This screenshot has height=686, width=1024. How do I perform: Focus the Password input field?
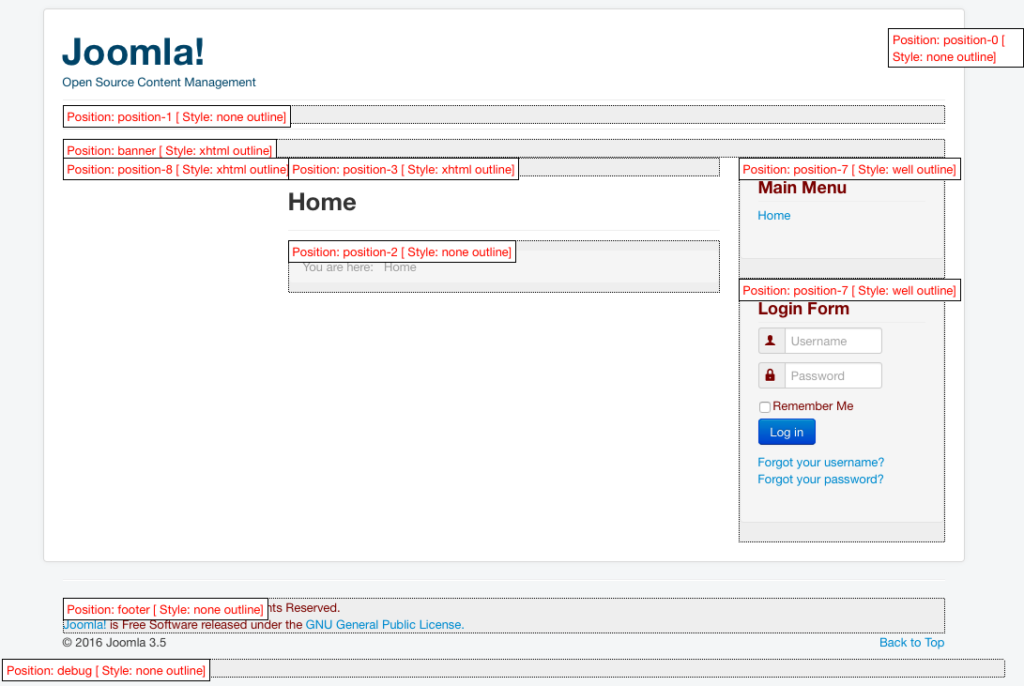(x=833, y=375)
